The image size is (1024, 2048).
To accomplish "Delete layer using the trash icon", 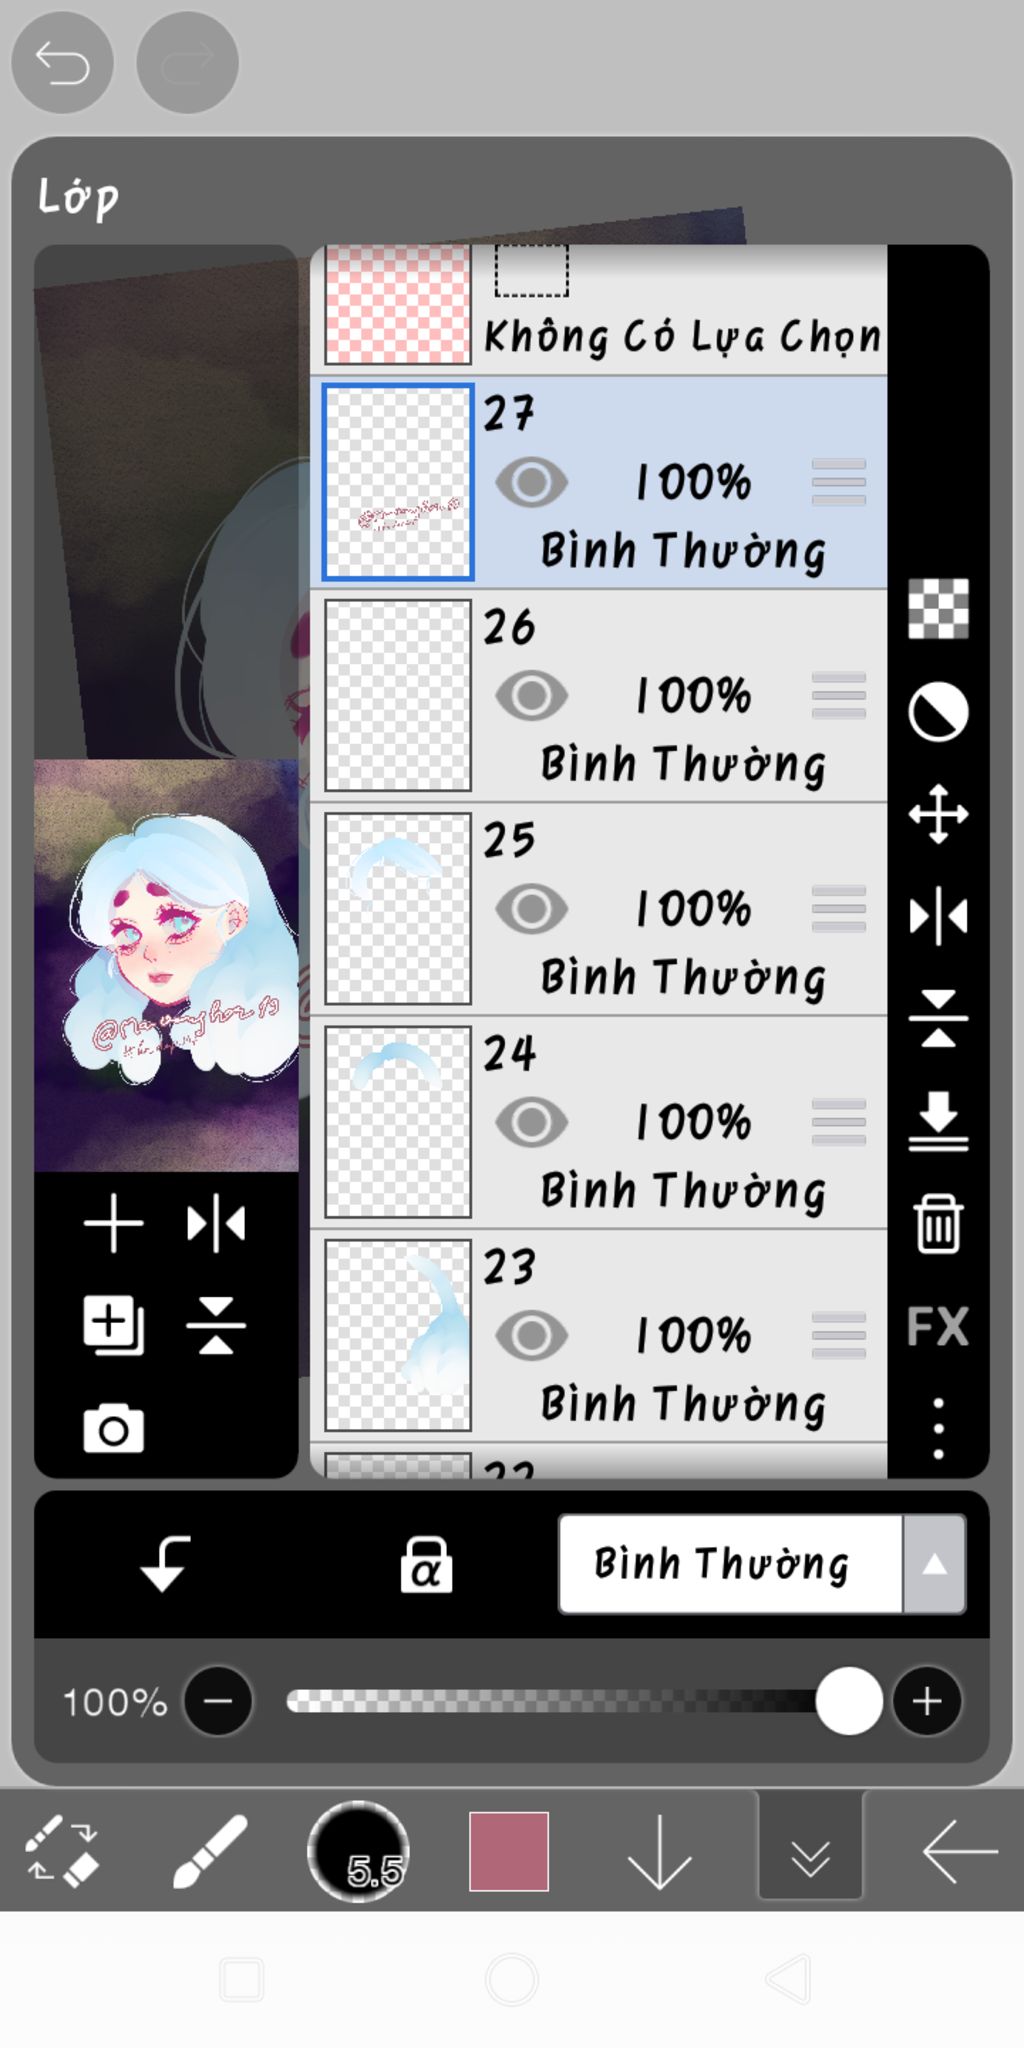I will tap(938, 1223).
